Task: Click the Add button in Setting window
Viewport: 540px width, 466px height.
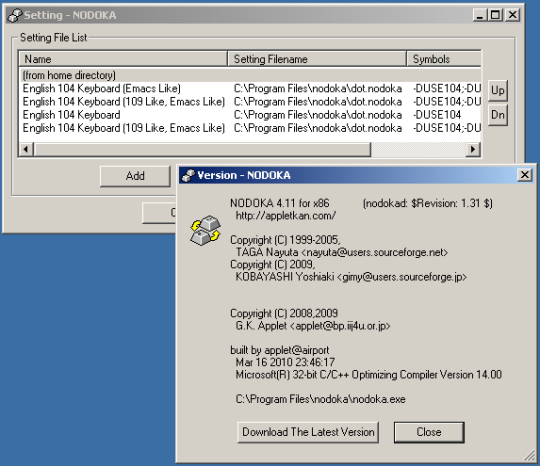Action: click(x=135, y=176)
